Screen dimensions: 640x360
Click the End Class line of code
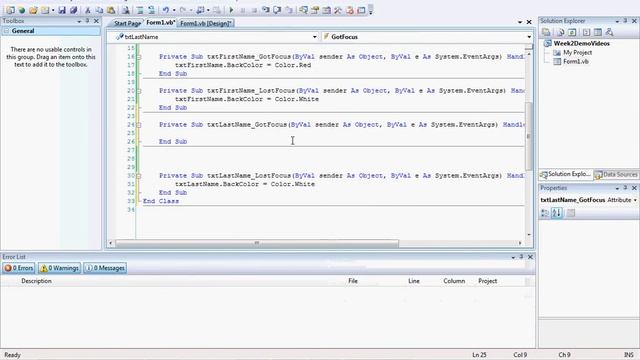pos(161,201)
